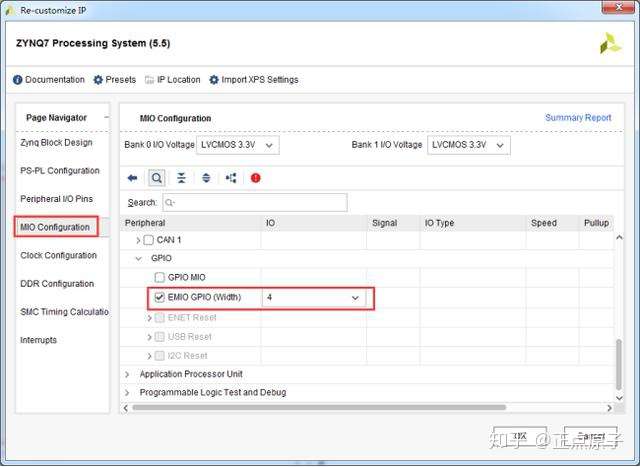
Task: Collapse the Page Navigator with minus icon
Action: pyautogui.click(x=107, y=118)
